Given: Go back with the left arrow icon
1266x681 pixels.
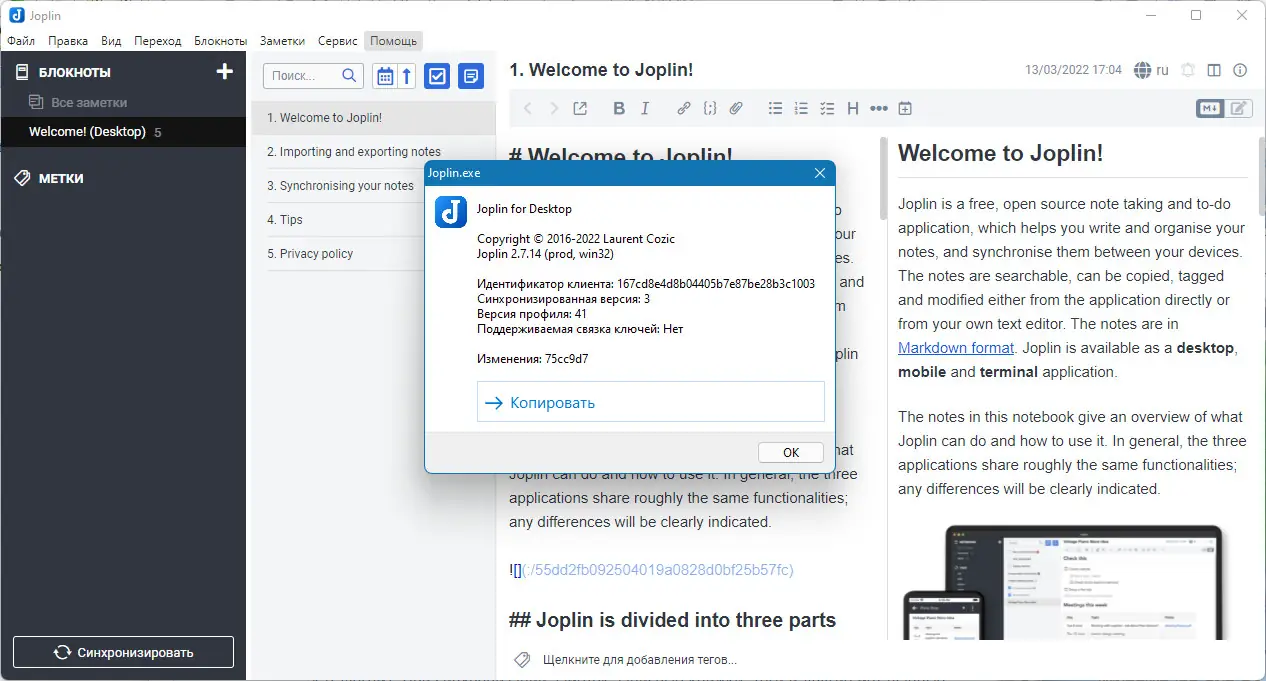Looking at the screenshot, I should click(527, 109).
